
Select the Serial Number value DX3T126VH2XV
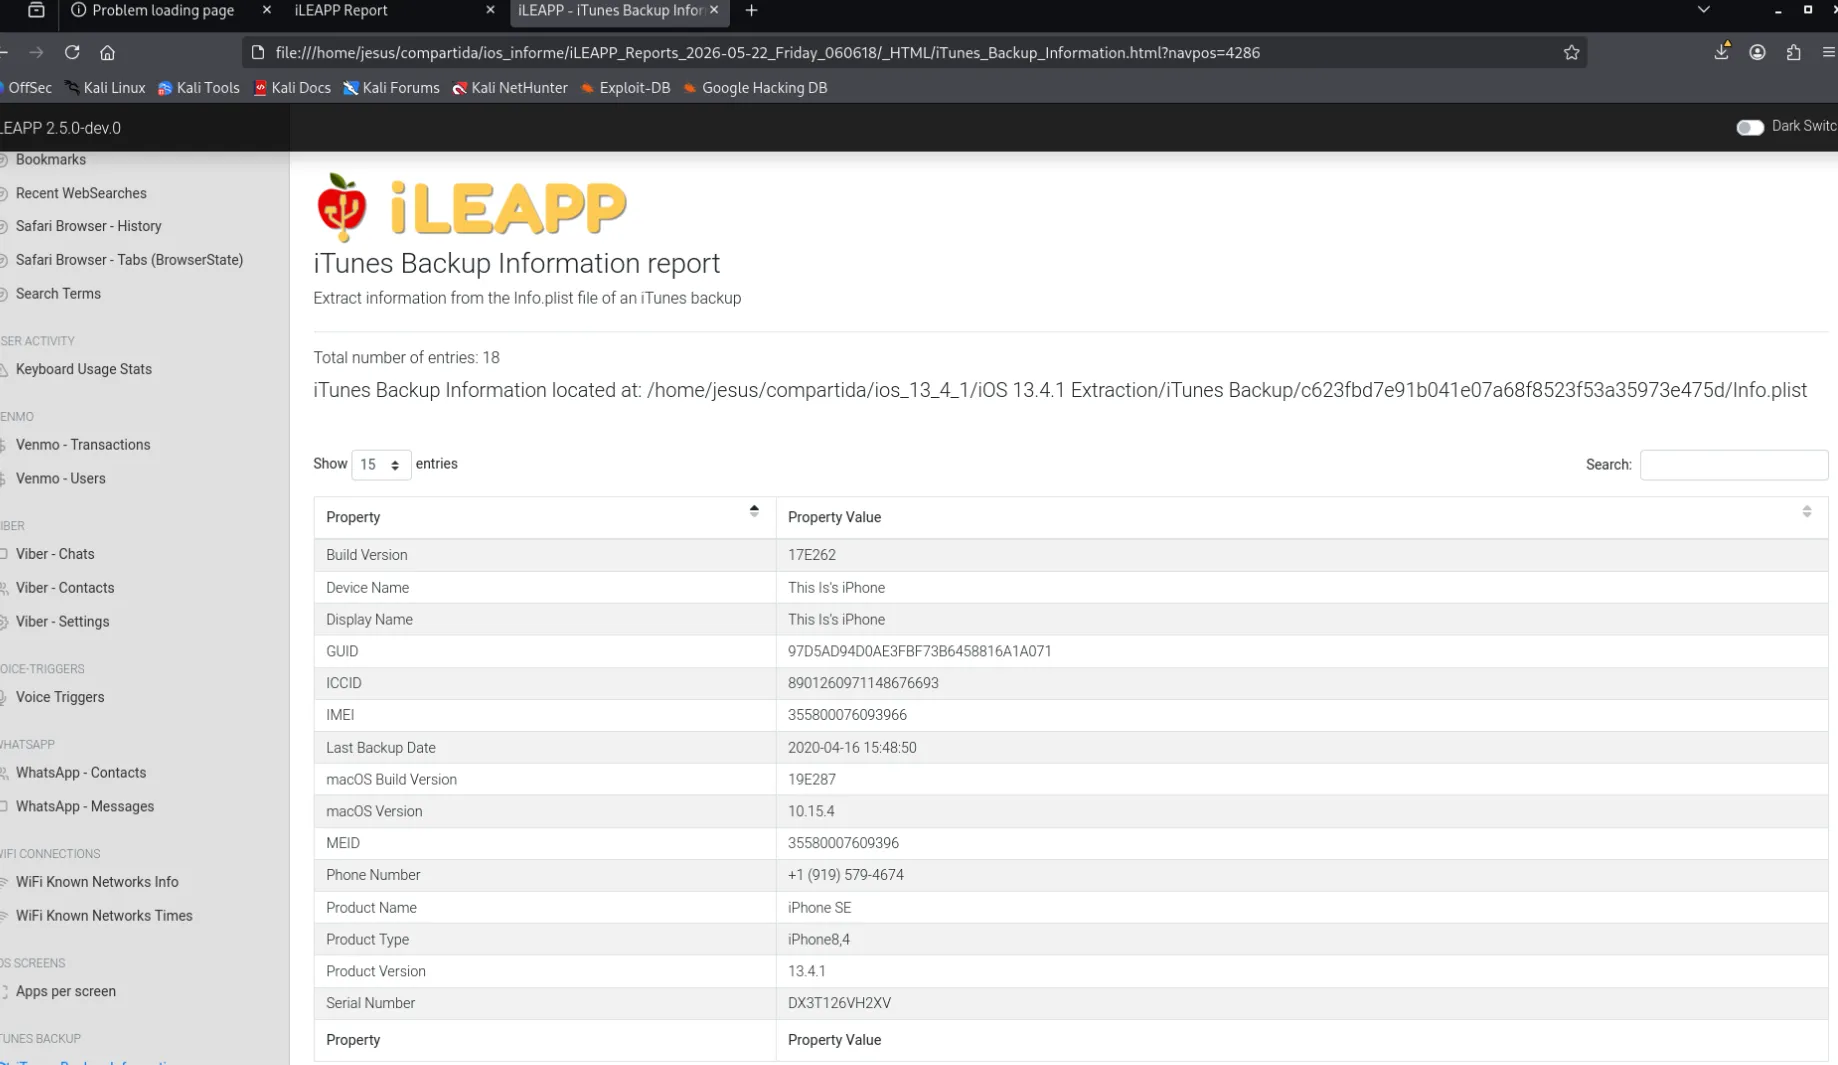(839, 1003)
